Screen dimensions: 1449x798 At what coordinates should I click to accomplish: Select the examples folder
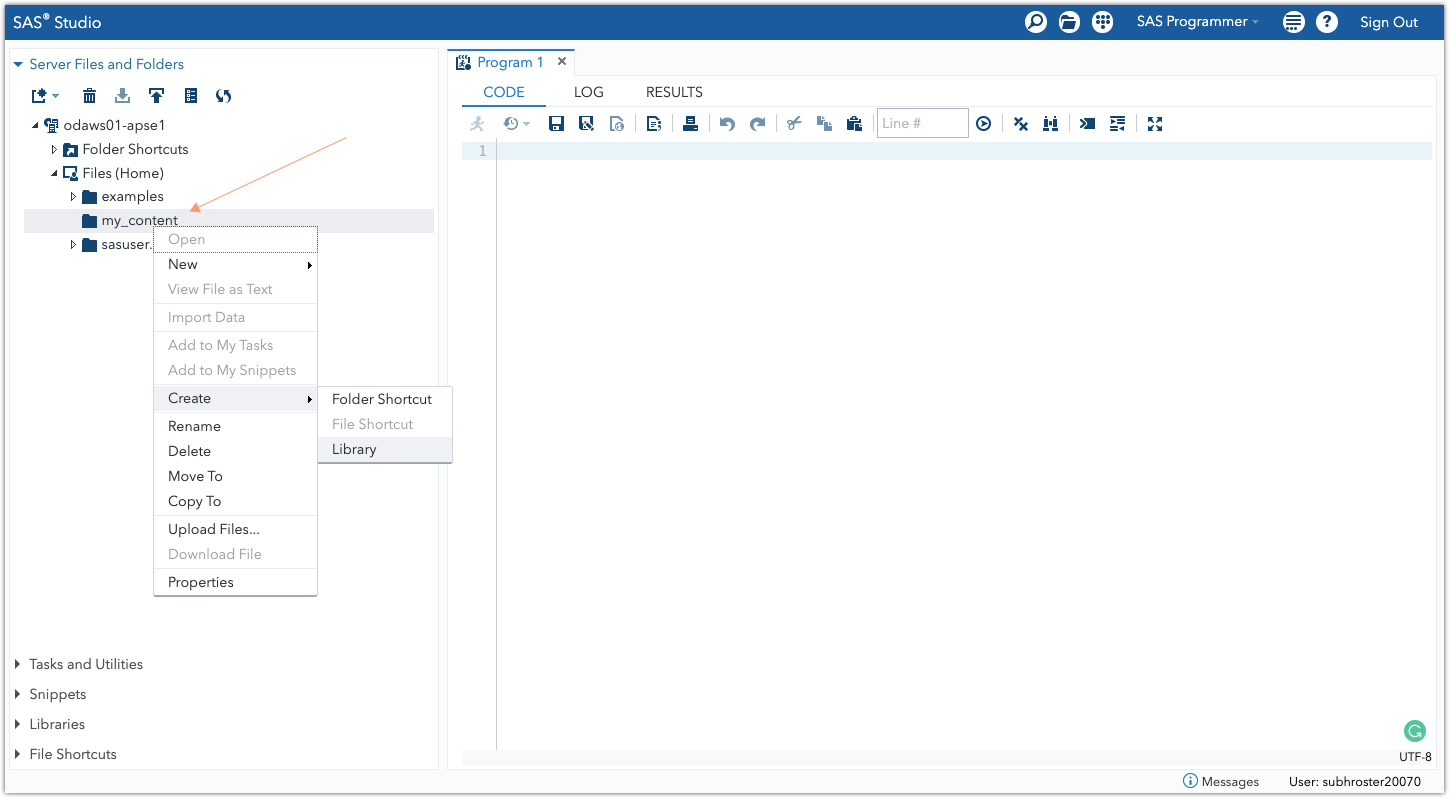132,197
